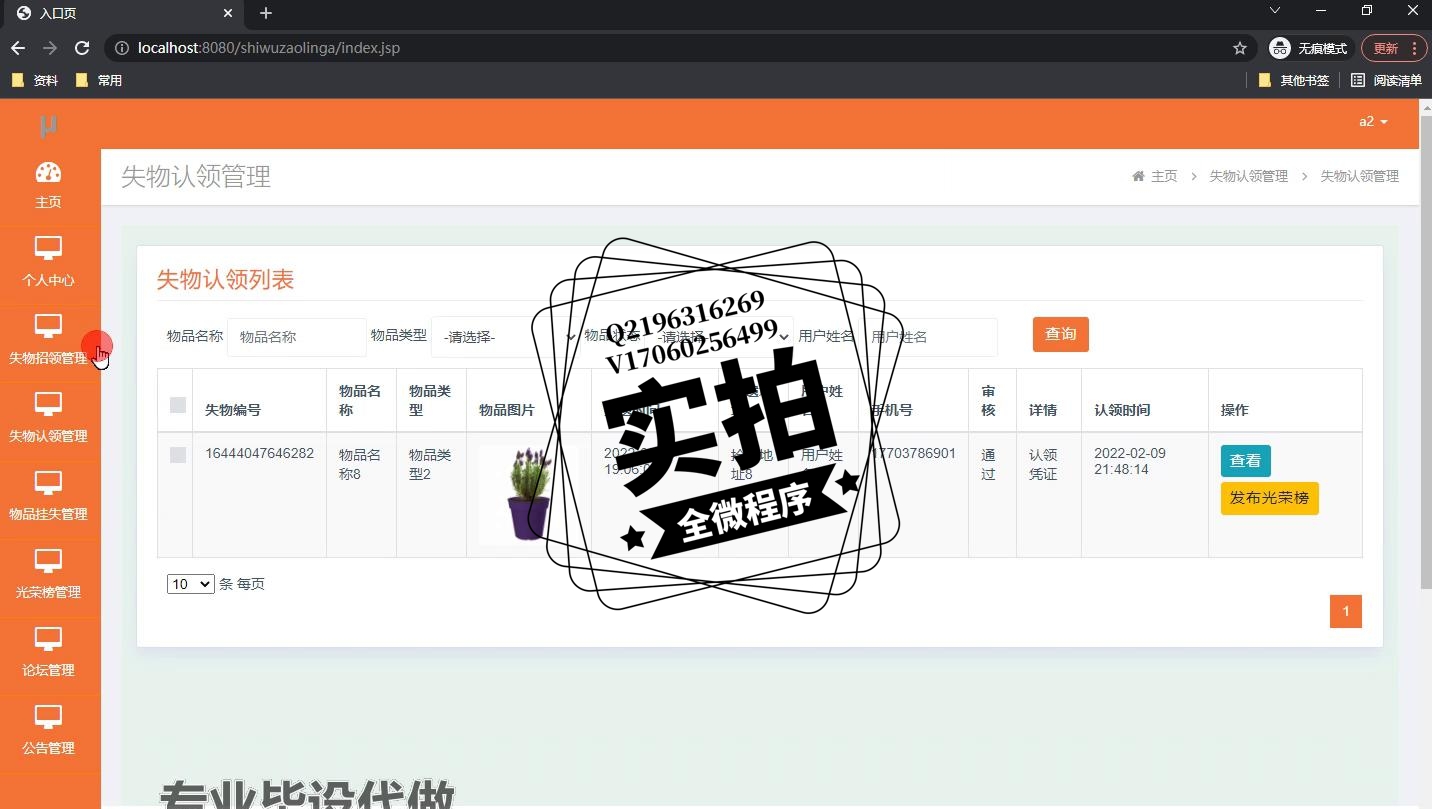The width and height of the screenshot is (1432, 809).
Task: Open 光荣榜管理 sidebar icon
Action: (x=48, y=560)
